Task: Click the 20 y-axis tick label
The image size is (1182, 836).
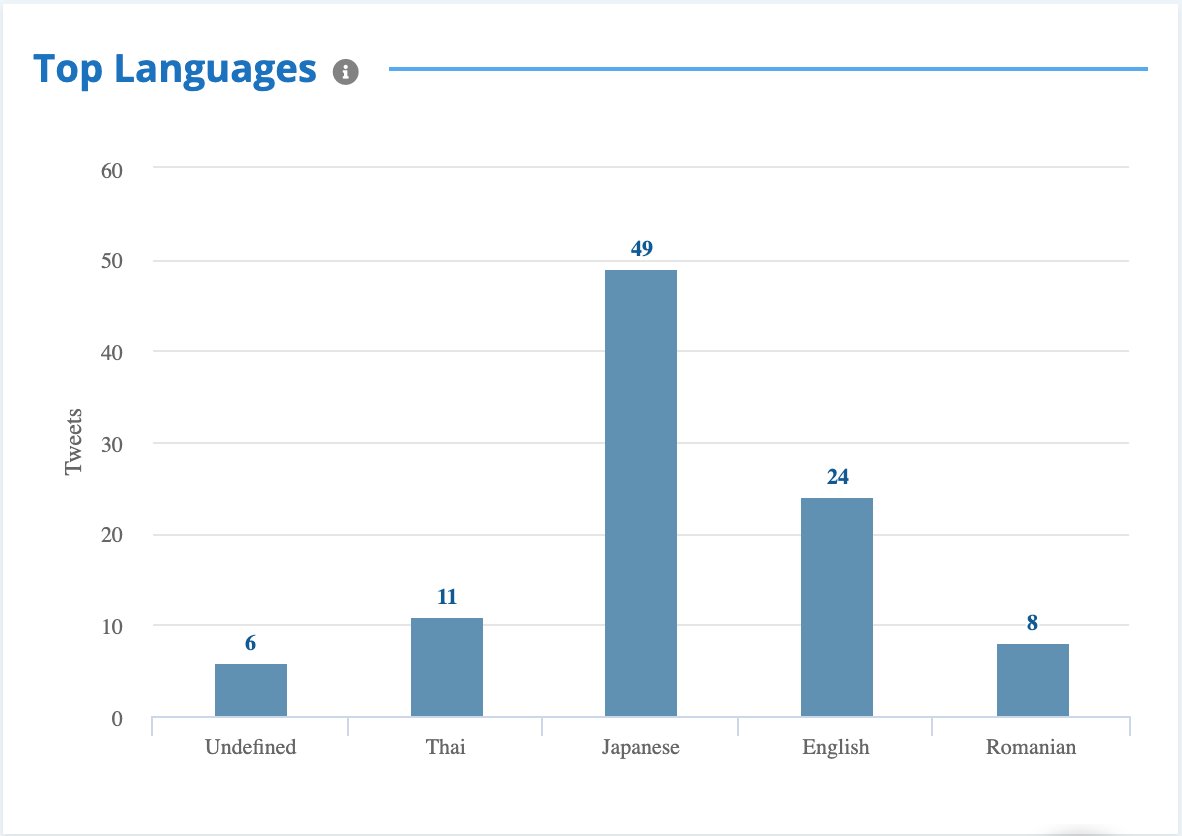Action: [112, 535]
